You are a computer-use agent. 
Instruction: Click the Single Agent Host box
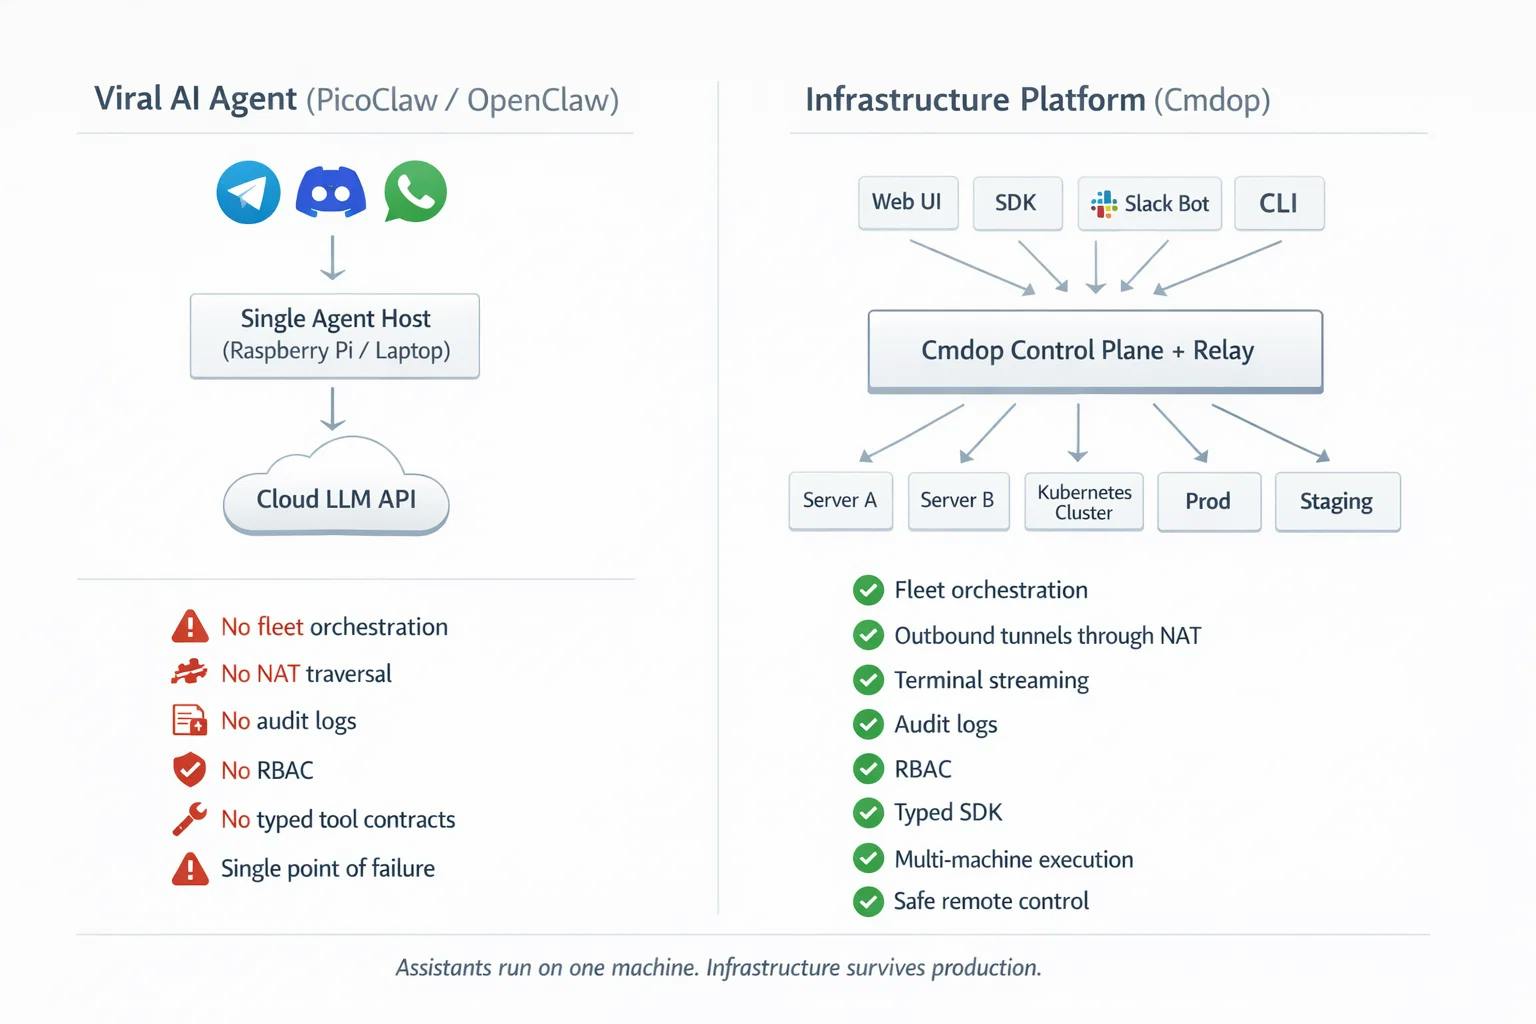335,335
